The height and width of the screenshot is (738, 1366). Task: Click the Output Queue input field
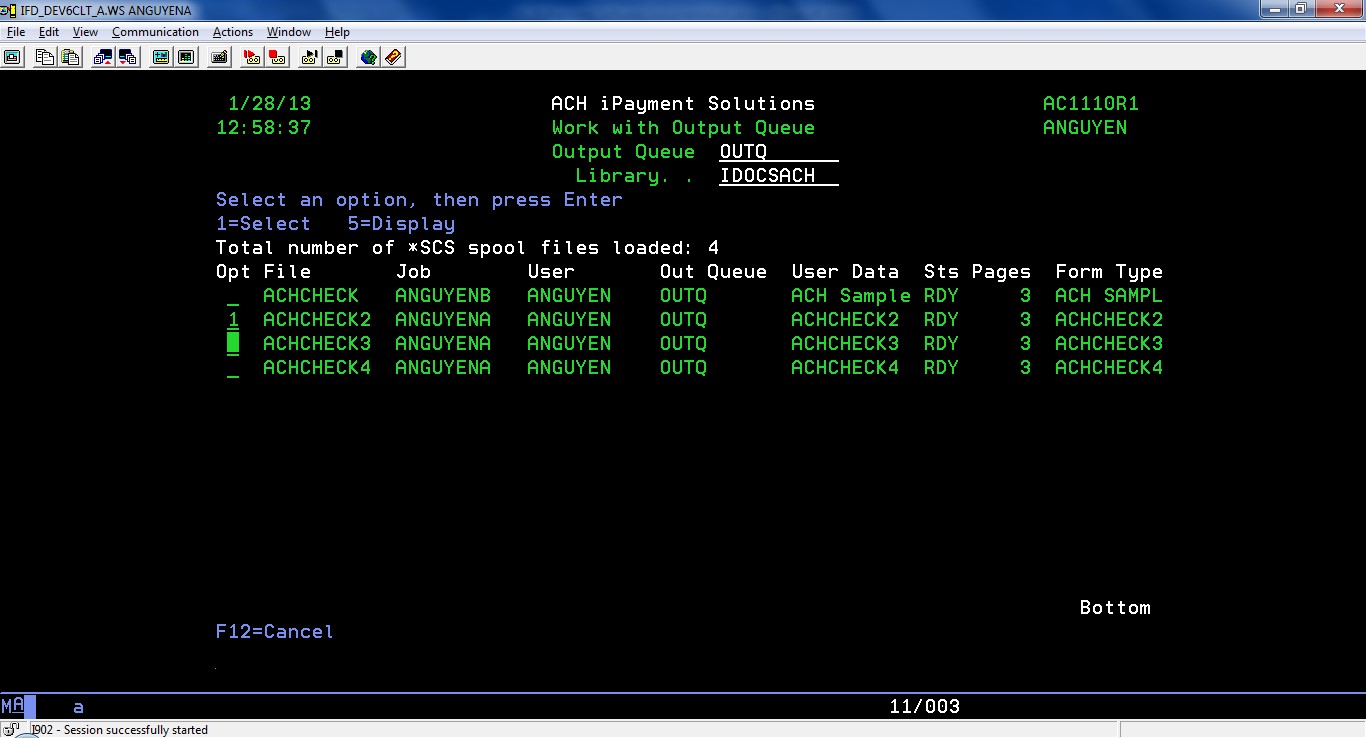click(x=778, y=152)
